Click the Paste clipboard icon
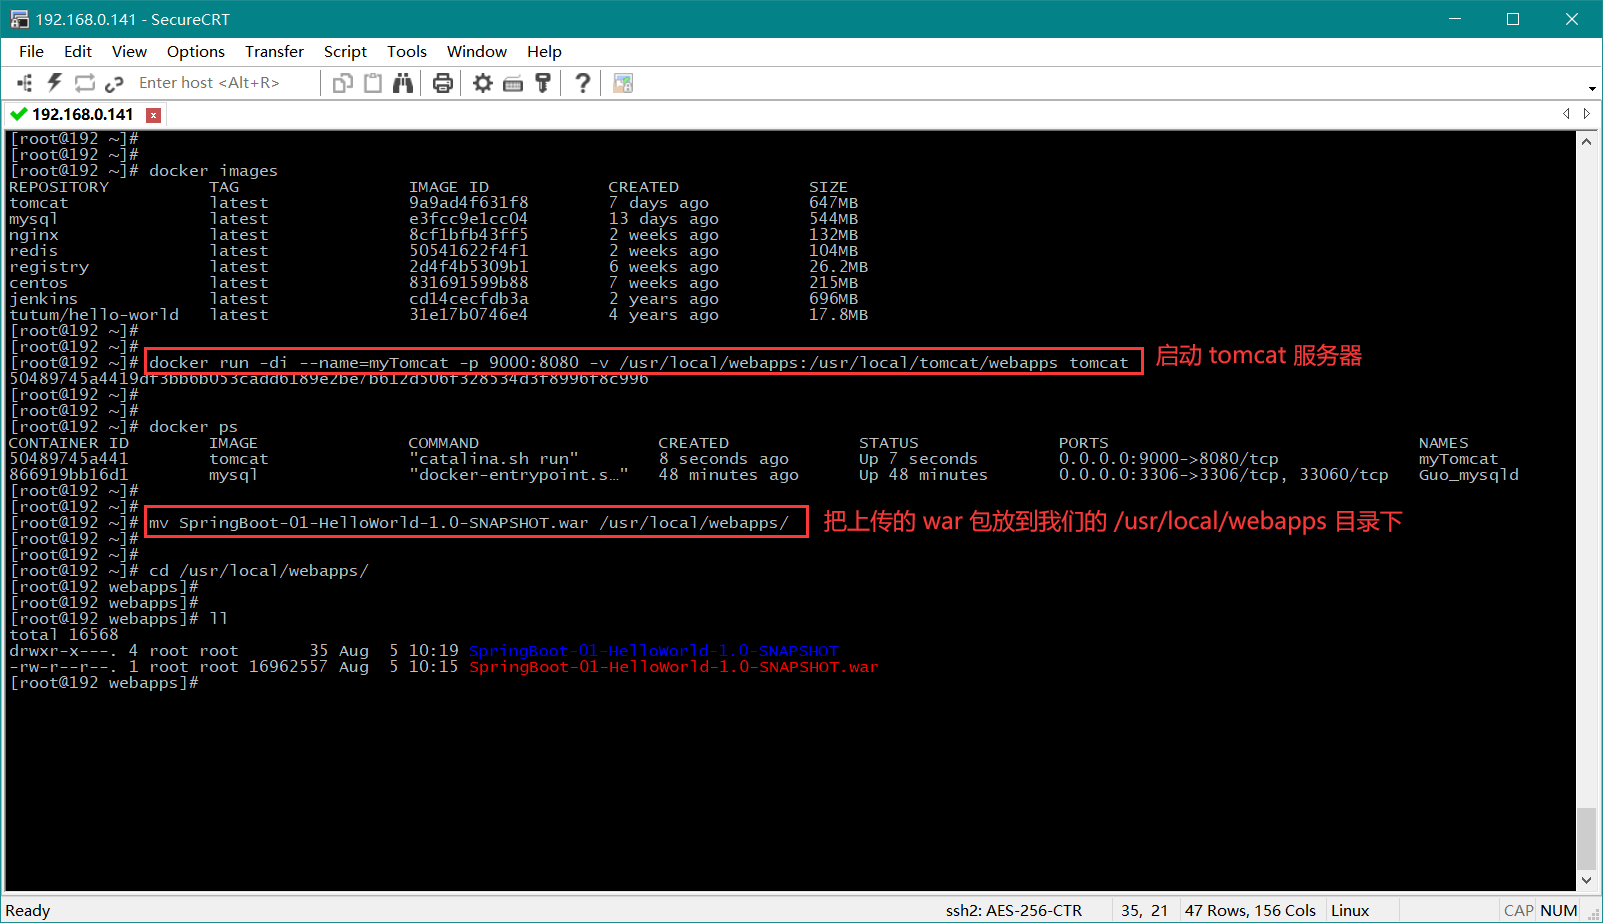The width and height of the screenshot is (1603, 923). pyautogui.click(x=373, y=83)
